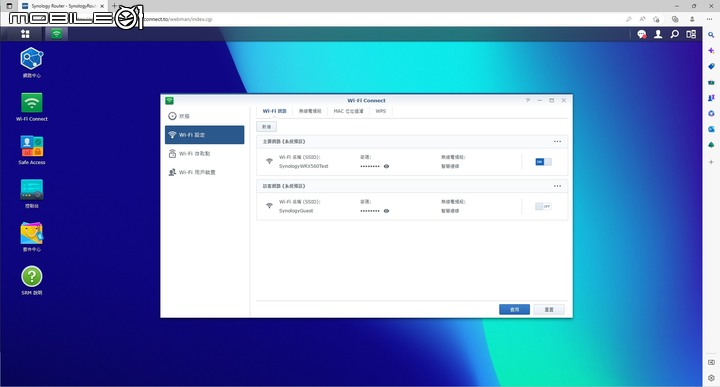Open the SRM notifications chat bubble icon
The width and height of the screenshot is (720, 387).
[x=641, y=34]
